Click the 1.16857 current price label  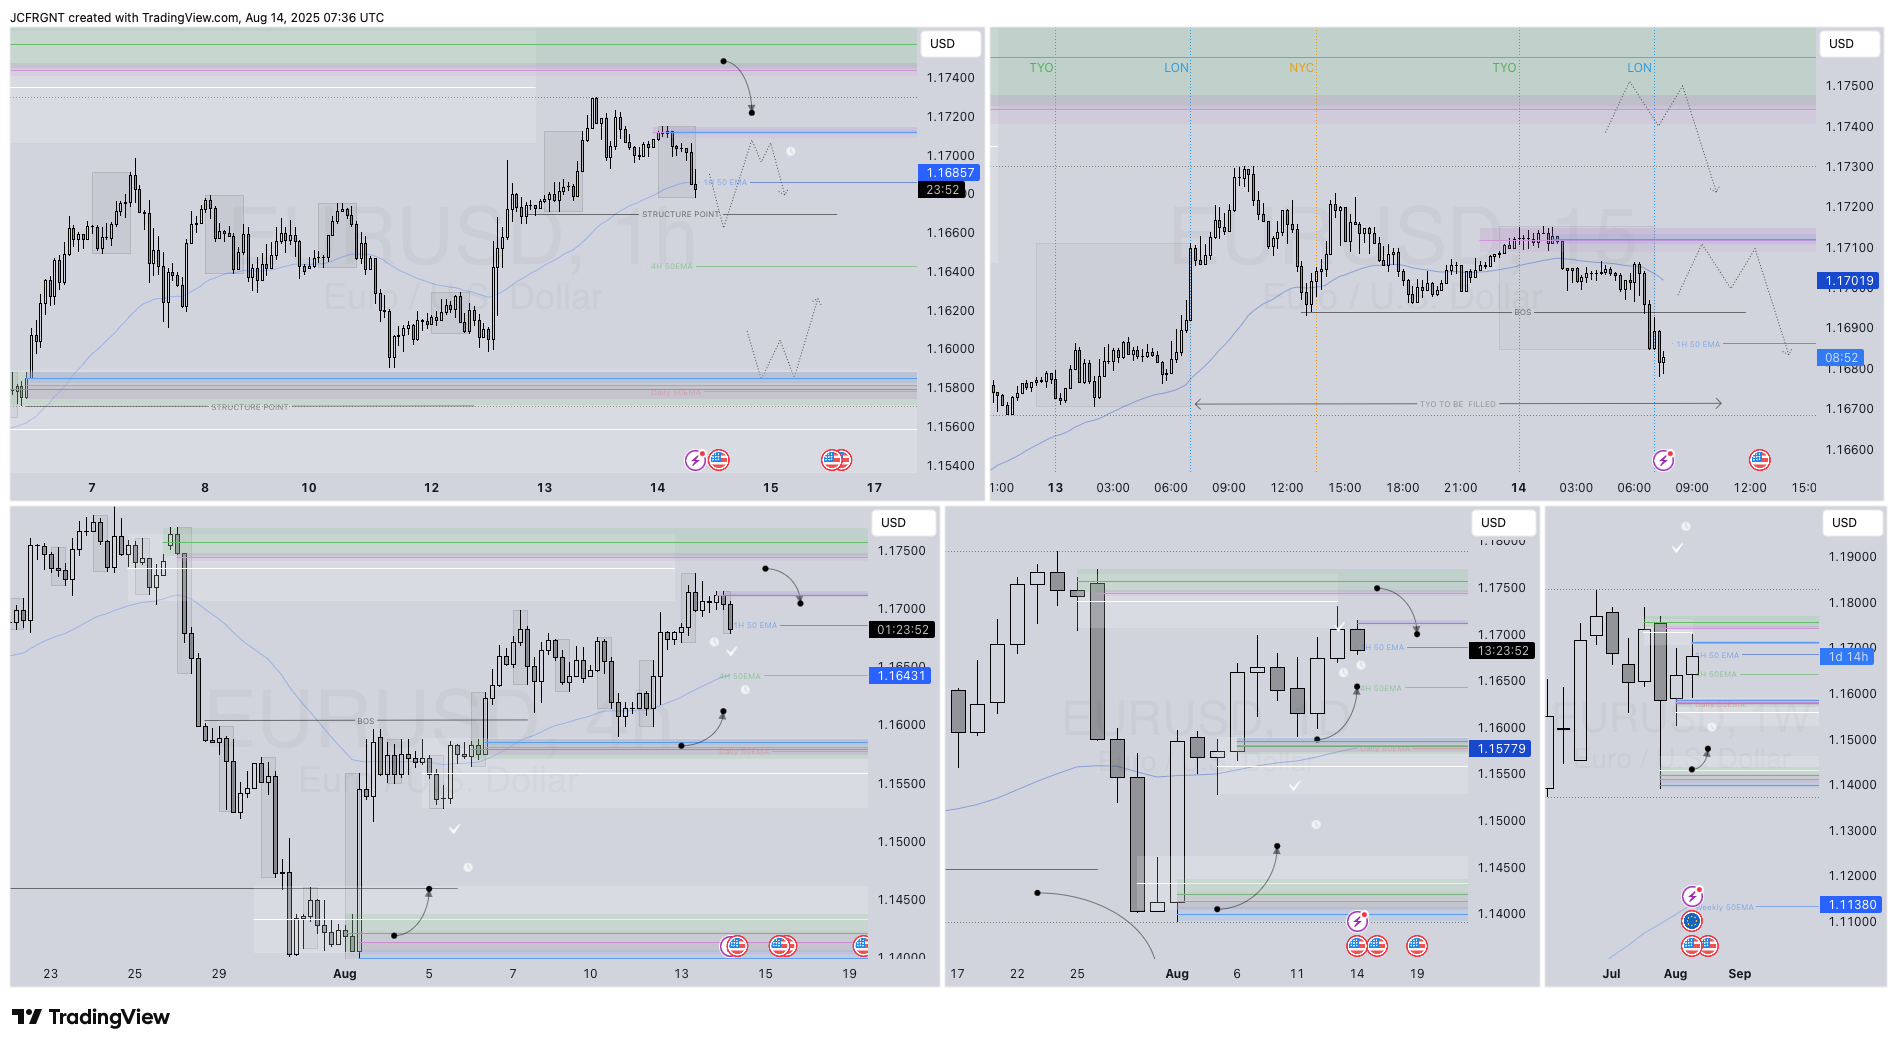click(949, 173)
